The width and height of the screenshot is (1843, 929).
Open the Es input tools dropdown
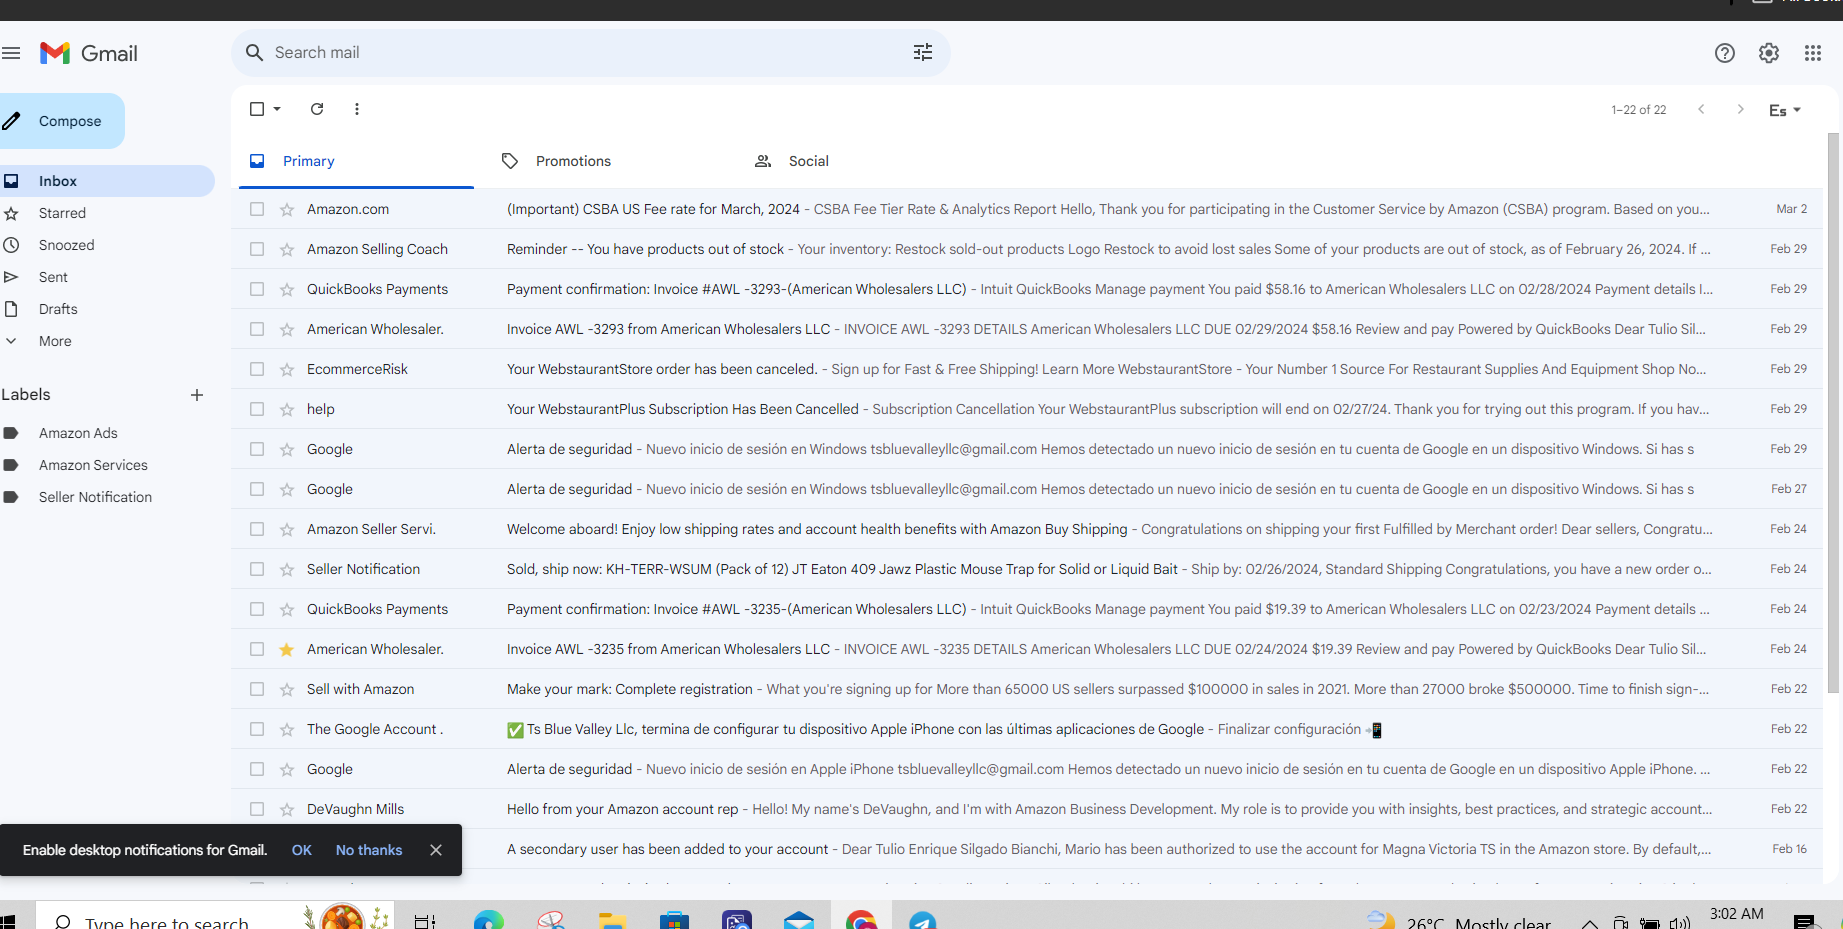click(x=1785, y=110)
